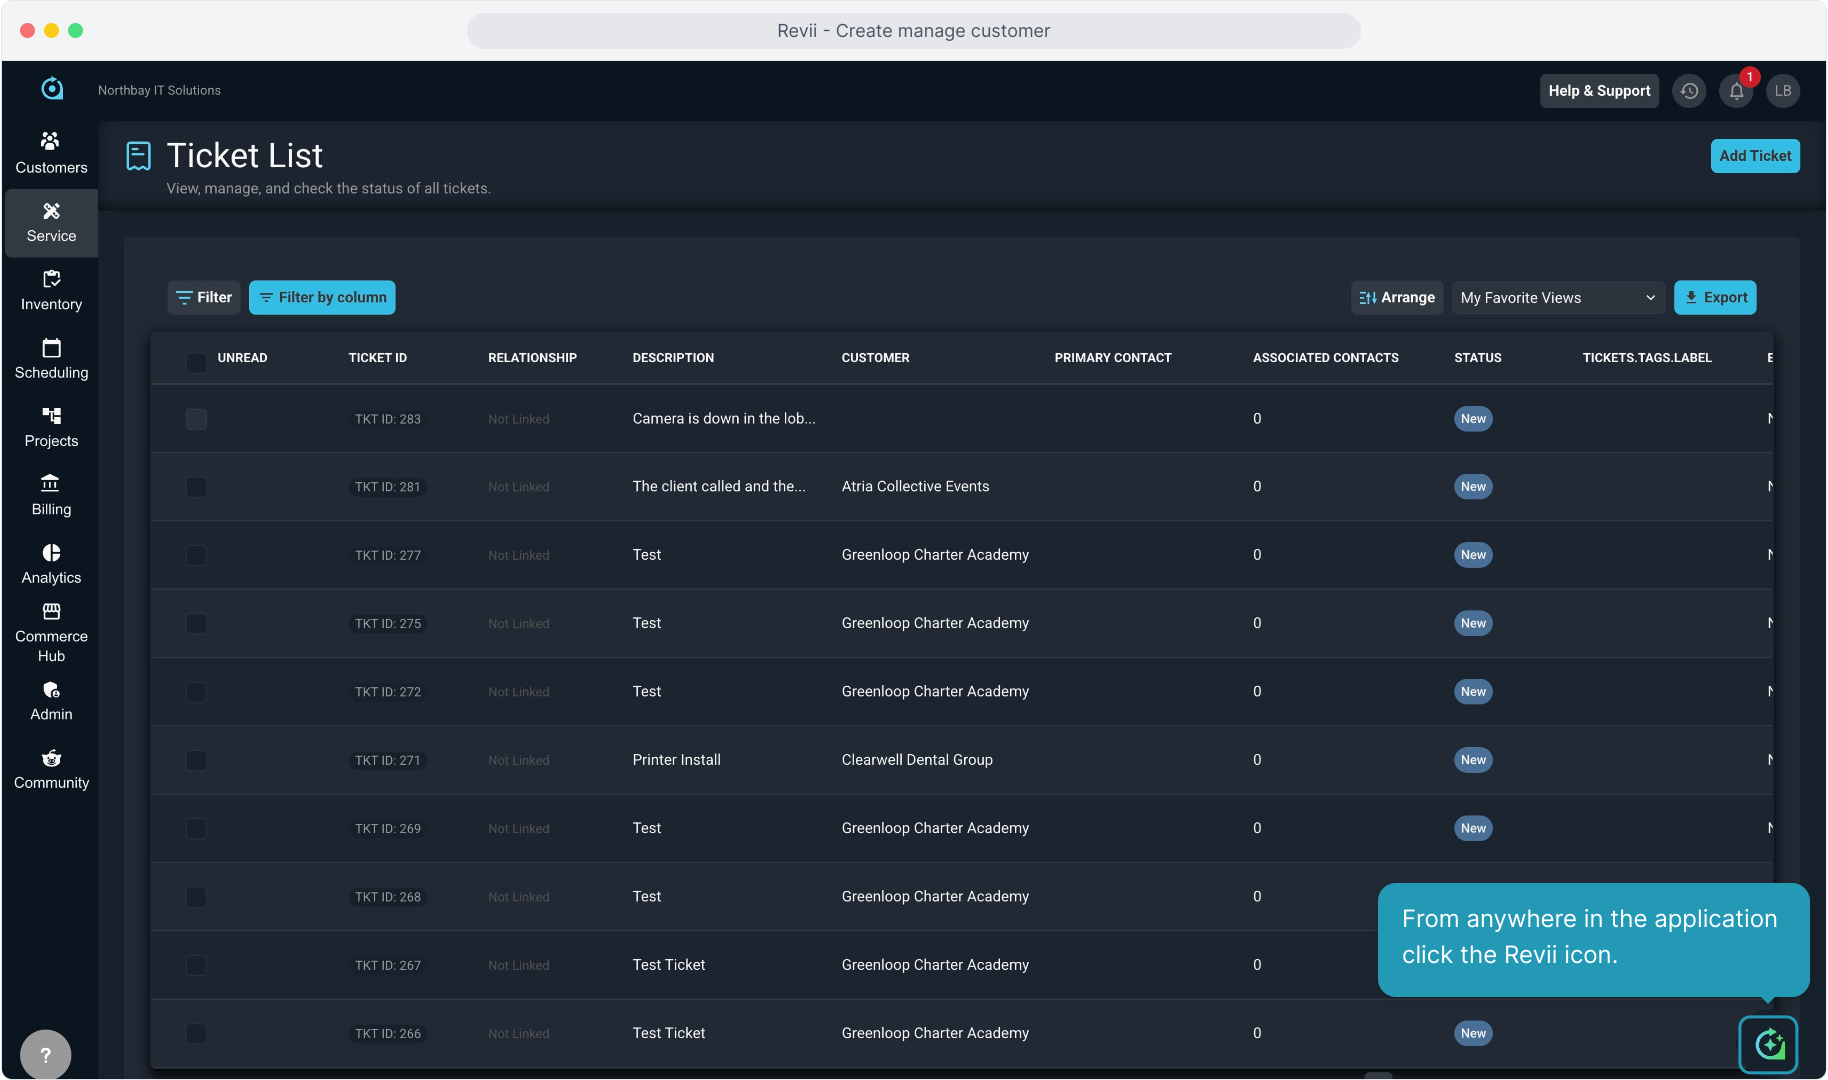
Task: Expand the My Favorite Views dropdown
Action: coord(1557,298)
